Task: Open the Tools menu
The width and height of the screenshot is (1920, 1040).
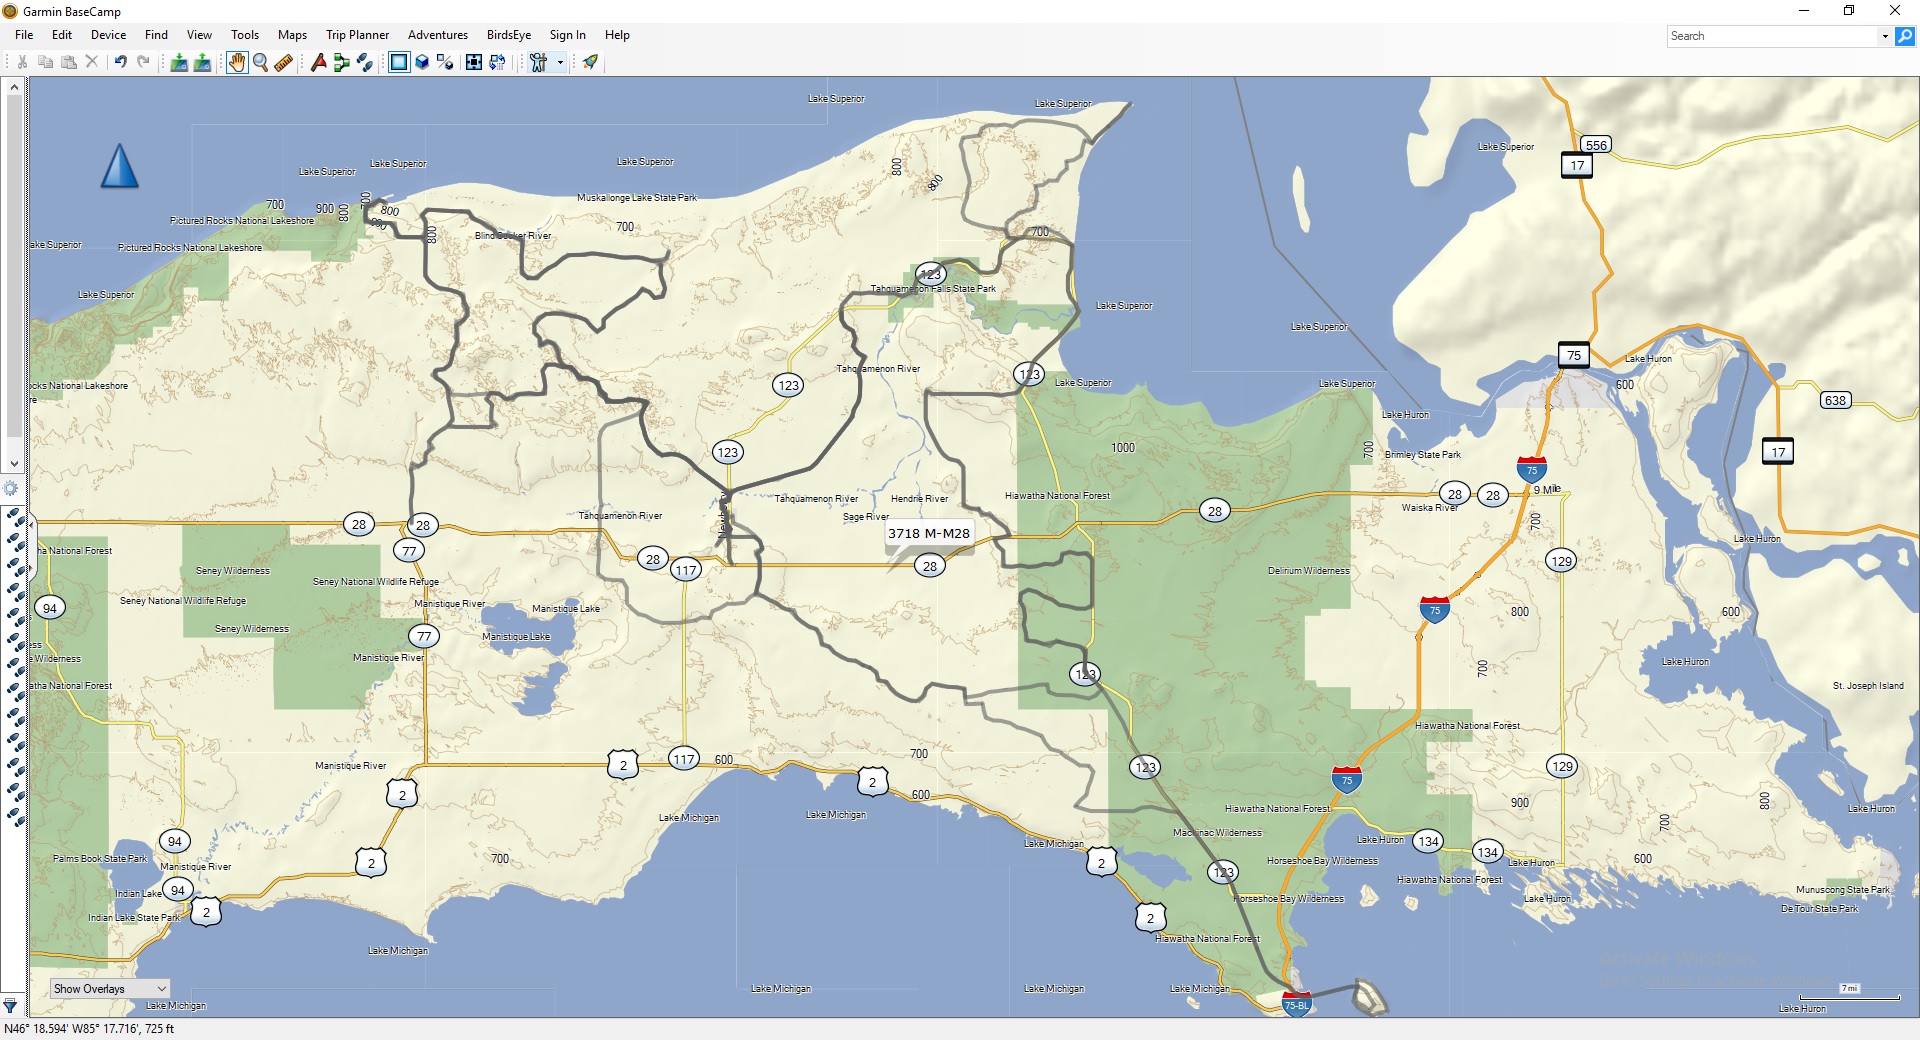Action: pos(245,35)
